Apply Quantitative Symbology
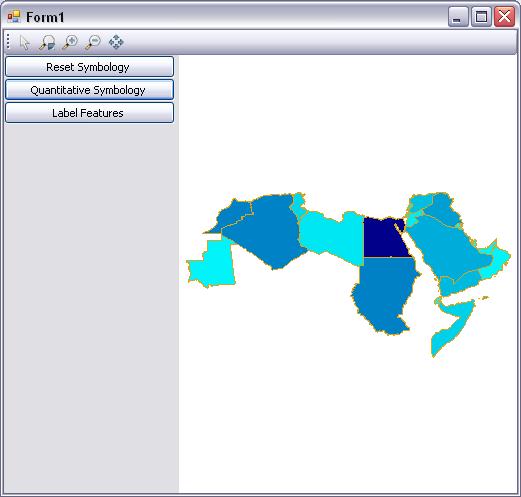 pyautogui.click(x=89, y=90)
